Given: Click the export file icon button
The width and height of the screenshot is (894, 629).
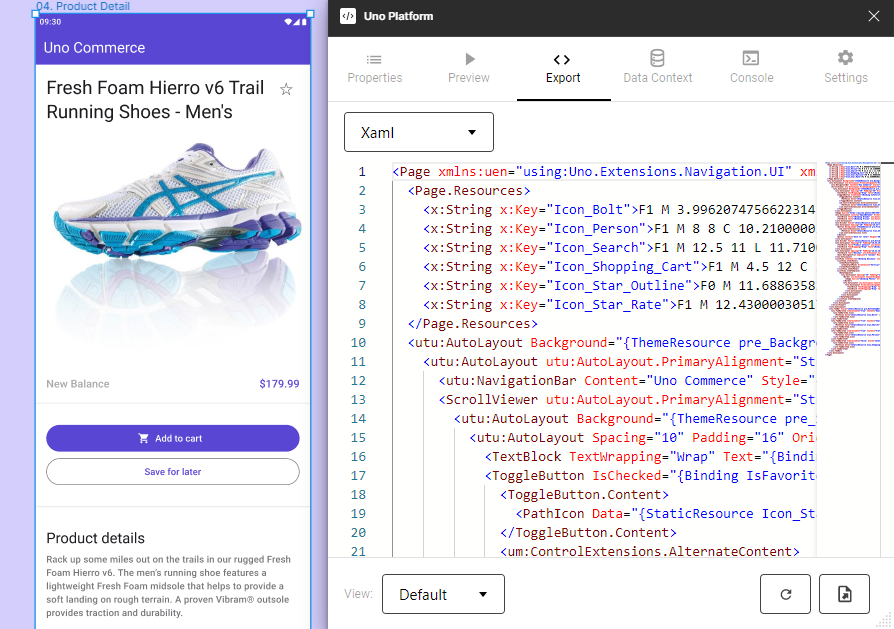Looking at the screenshot, I should point(844,594).
